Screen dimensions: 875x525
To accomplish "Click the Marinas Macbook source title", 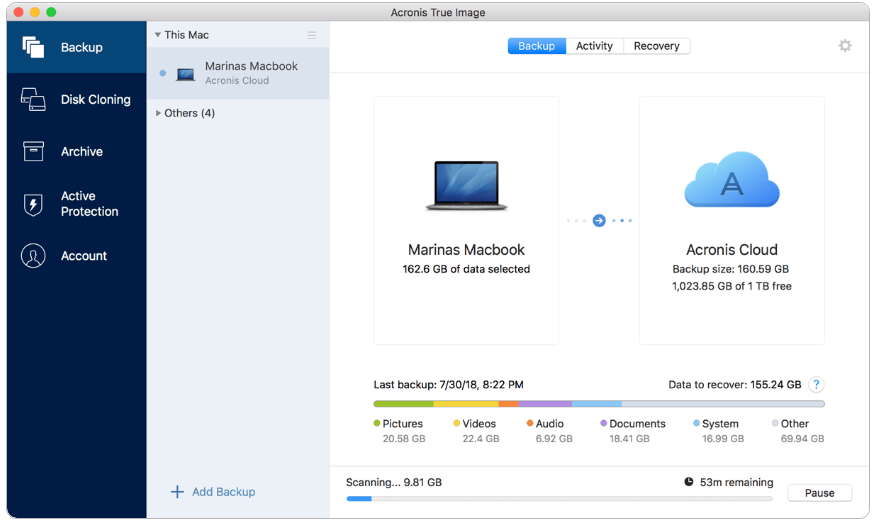I will click(x=467, y=249).
